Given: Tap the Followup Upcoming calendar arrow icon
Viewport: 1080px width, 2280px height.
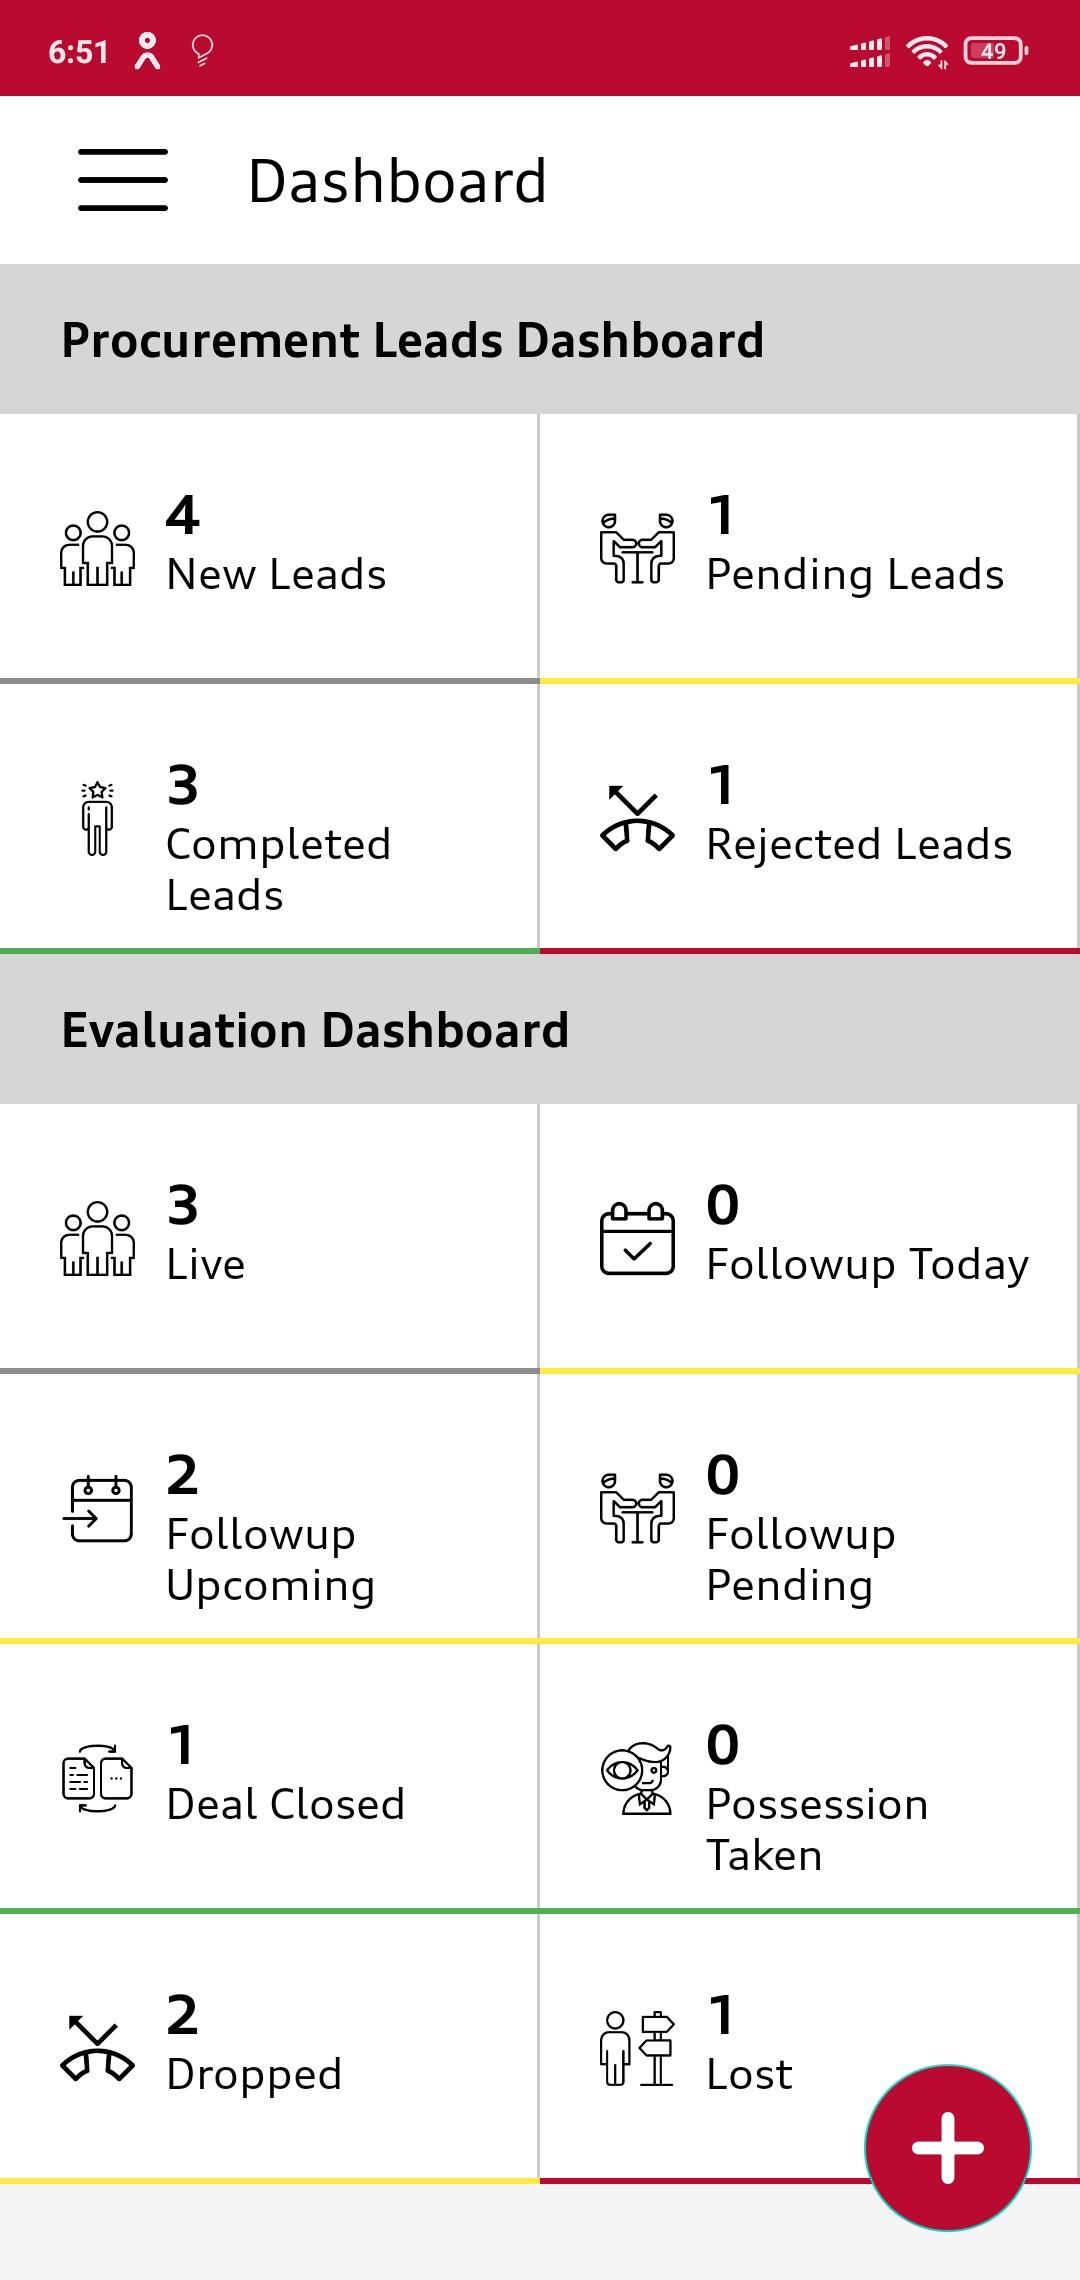Looking at the screenshot, I should click(x=97, y=1509).
